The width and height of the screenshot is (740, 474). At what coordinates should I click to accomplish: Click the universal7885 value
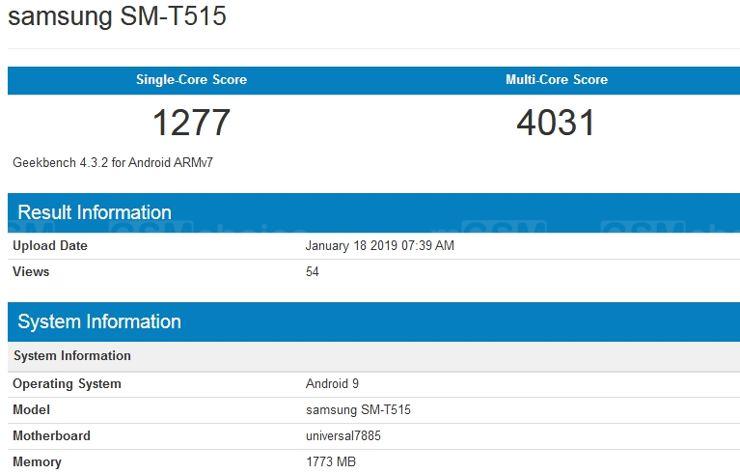pos(343,435)
